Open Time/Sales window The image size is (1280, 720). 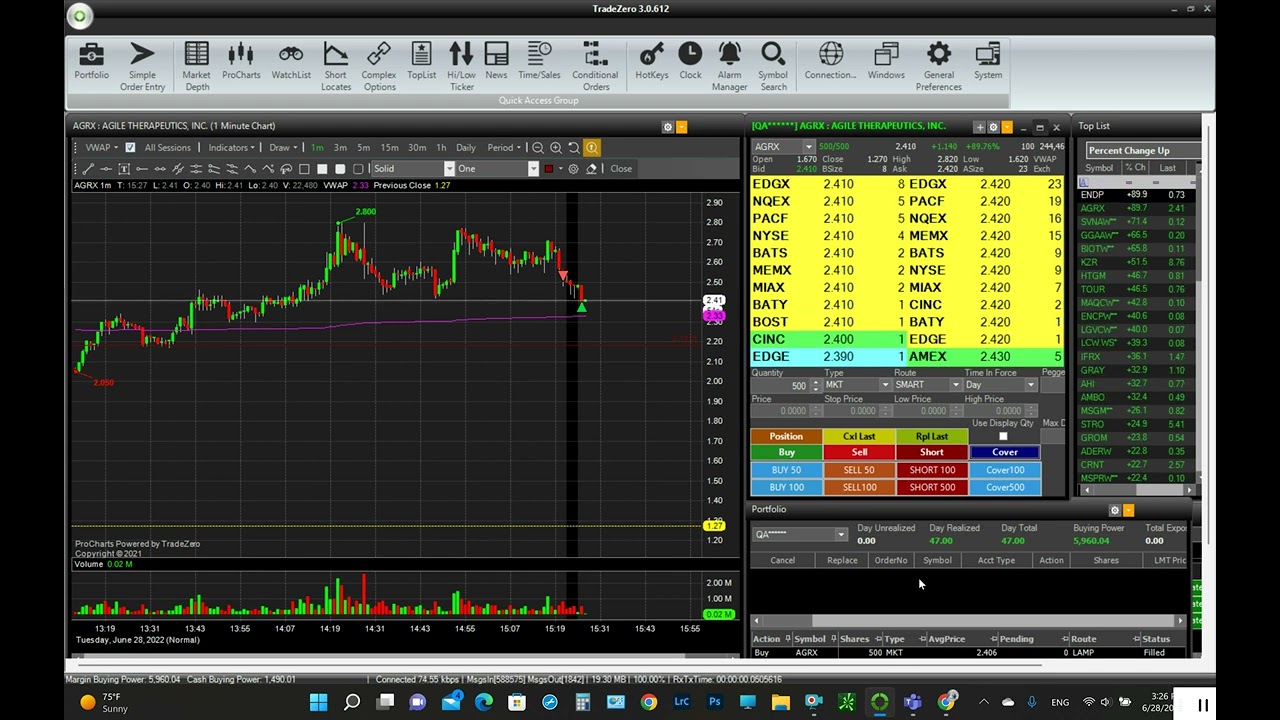[539, 62]
